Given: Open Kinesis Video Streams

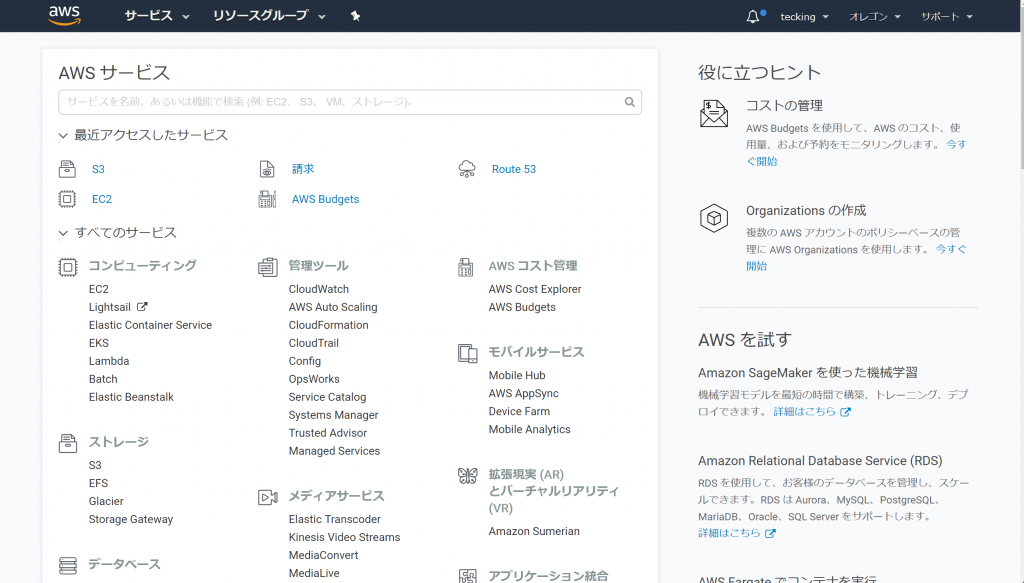Looking at the screenshot, I should click(x=344, y=537).
